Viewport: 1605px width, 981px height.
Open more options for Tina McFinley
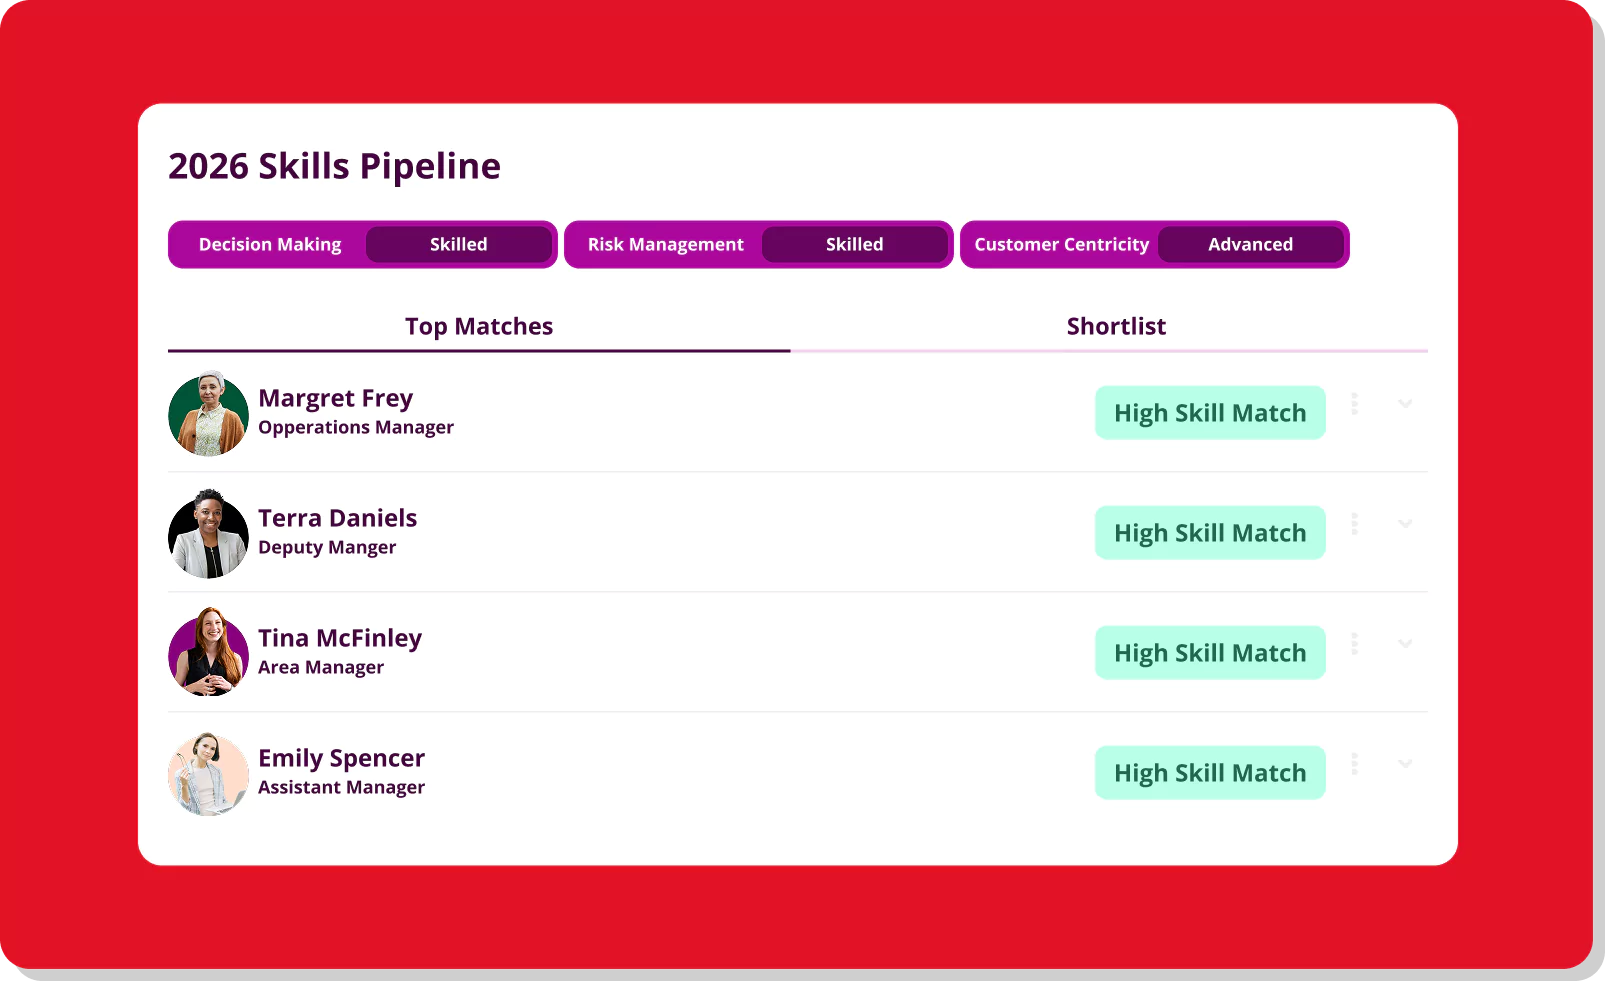pyautogui.click(x=1355, y=644)
